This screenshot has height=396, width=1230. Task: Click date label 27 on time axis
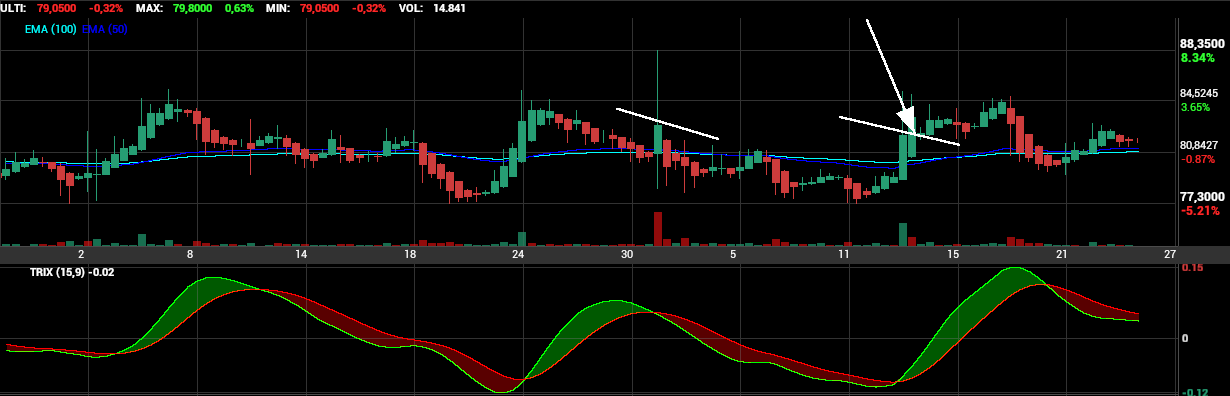[1170, 255]
